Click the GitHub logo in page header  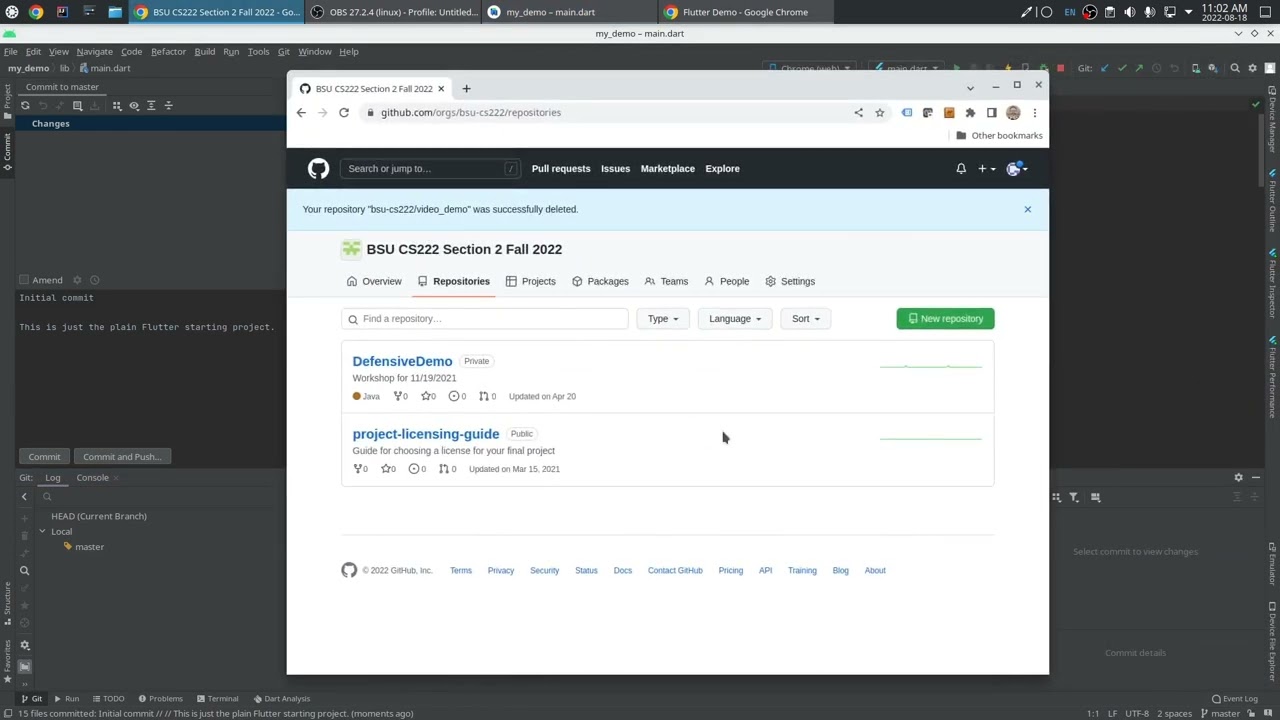tap(318, 169)
